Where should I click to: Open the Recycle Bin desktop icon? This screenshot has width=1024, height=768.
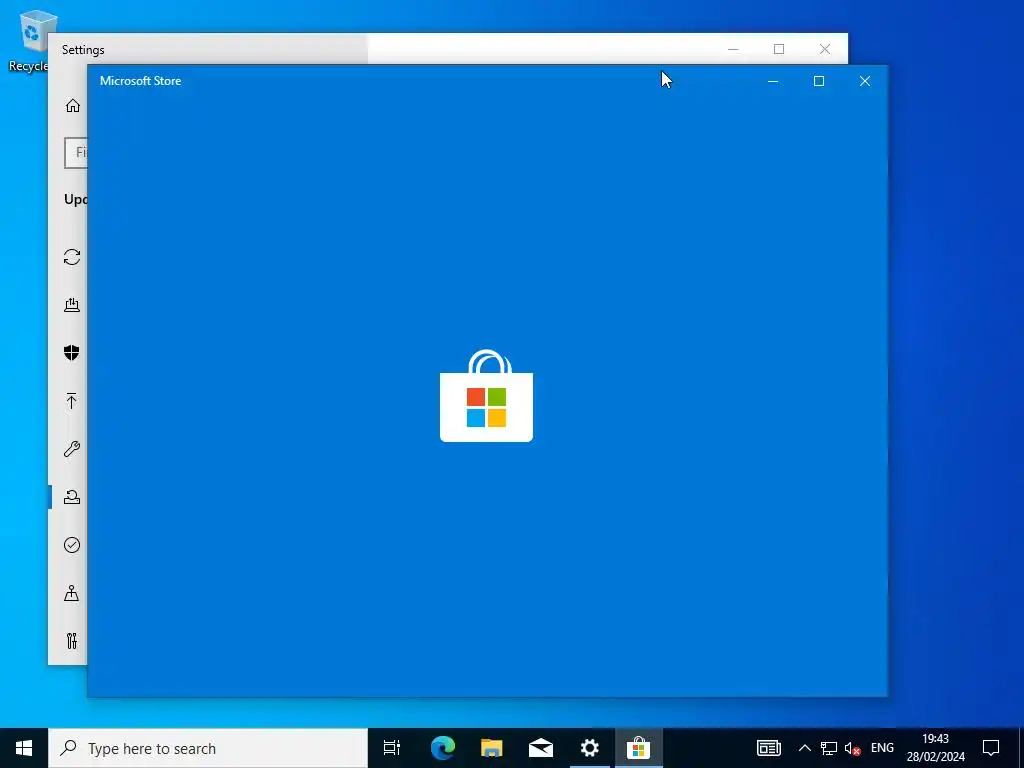(x=31, y=40)
